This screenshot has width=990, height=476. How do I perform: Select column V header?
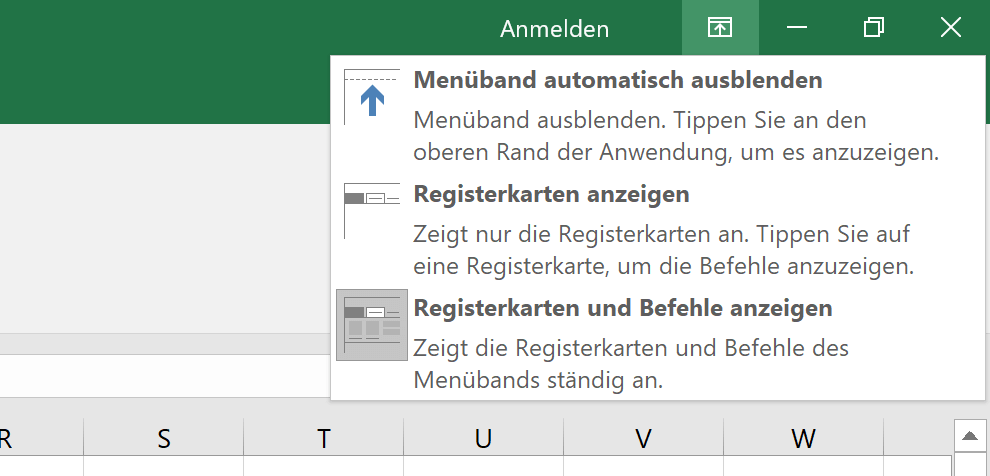tap(643, 437)
